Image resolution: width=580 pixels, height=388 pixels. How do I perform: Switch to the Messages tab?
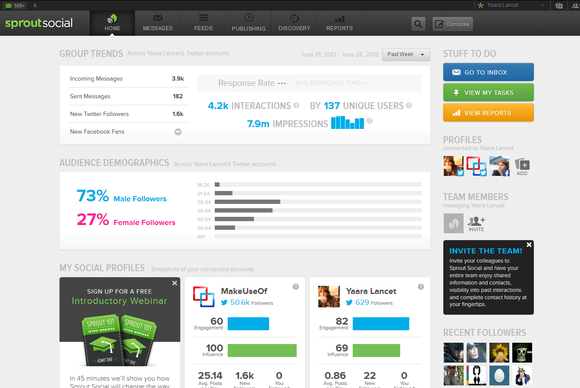point(158,23)
